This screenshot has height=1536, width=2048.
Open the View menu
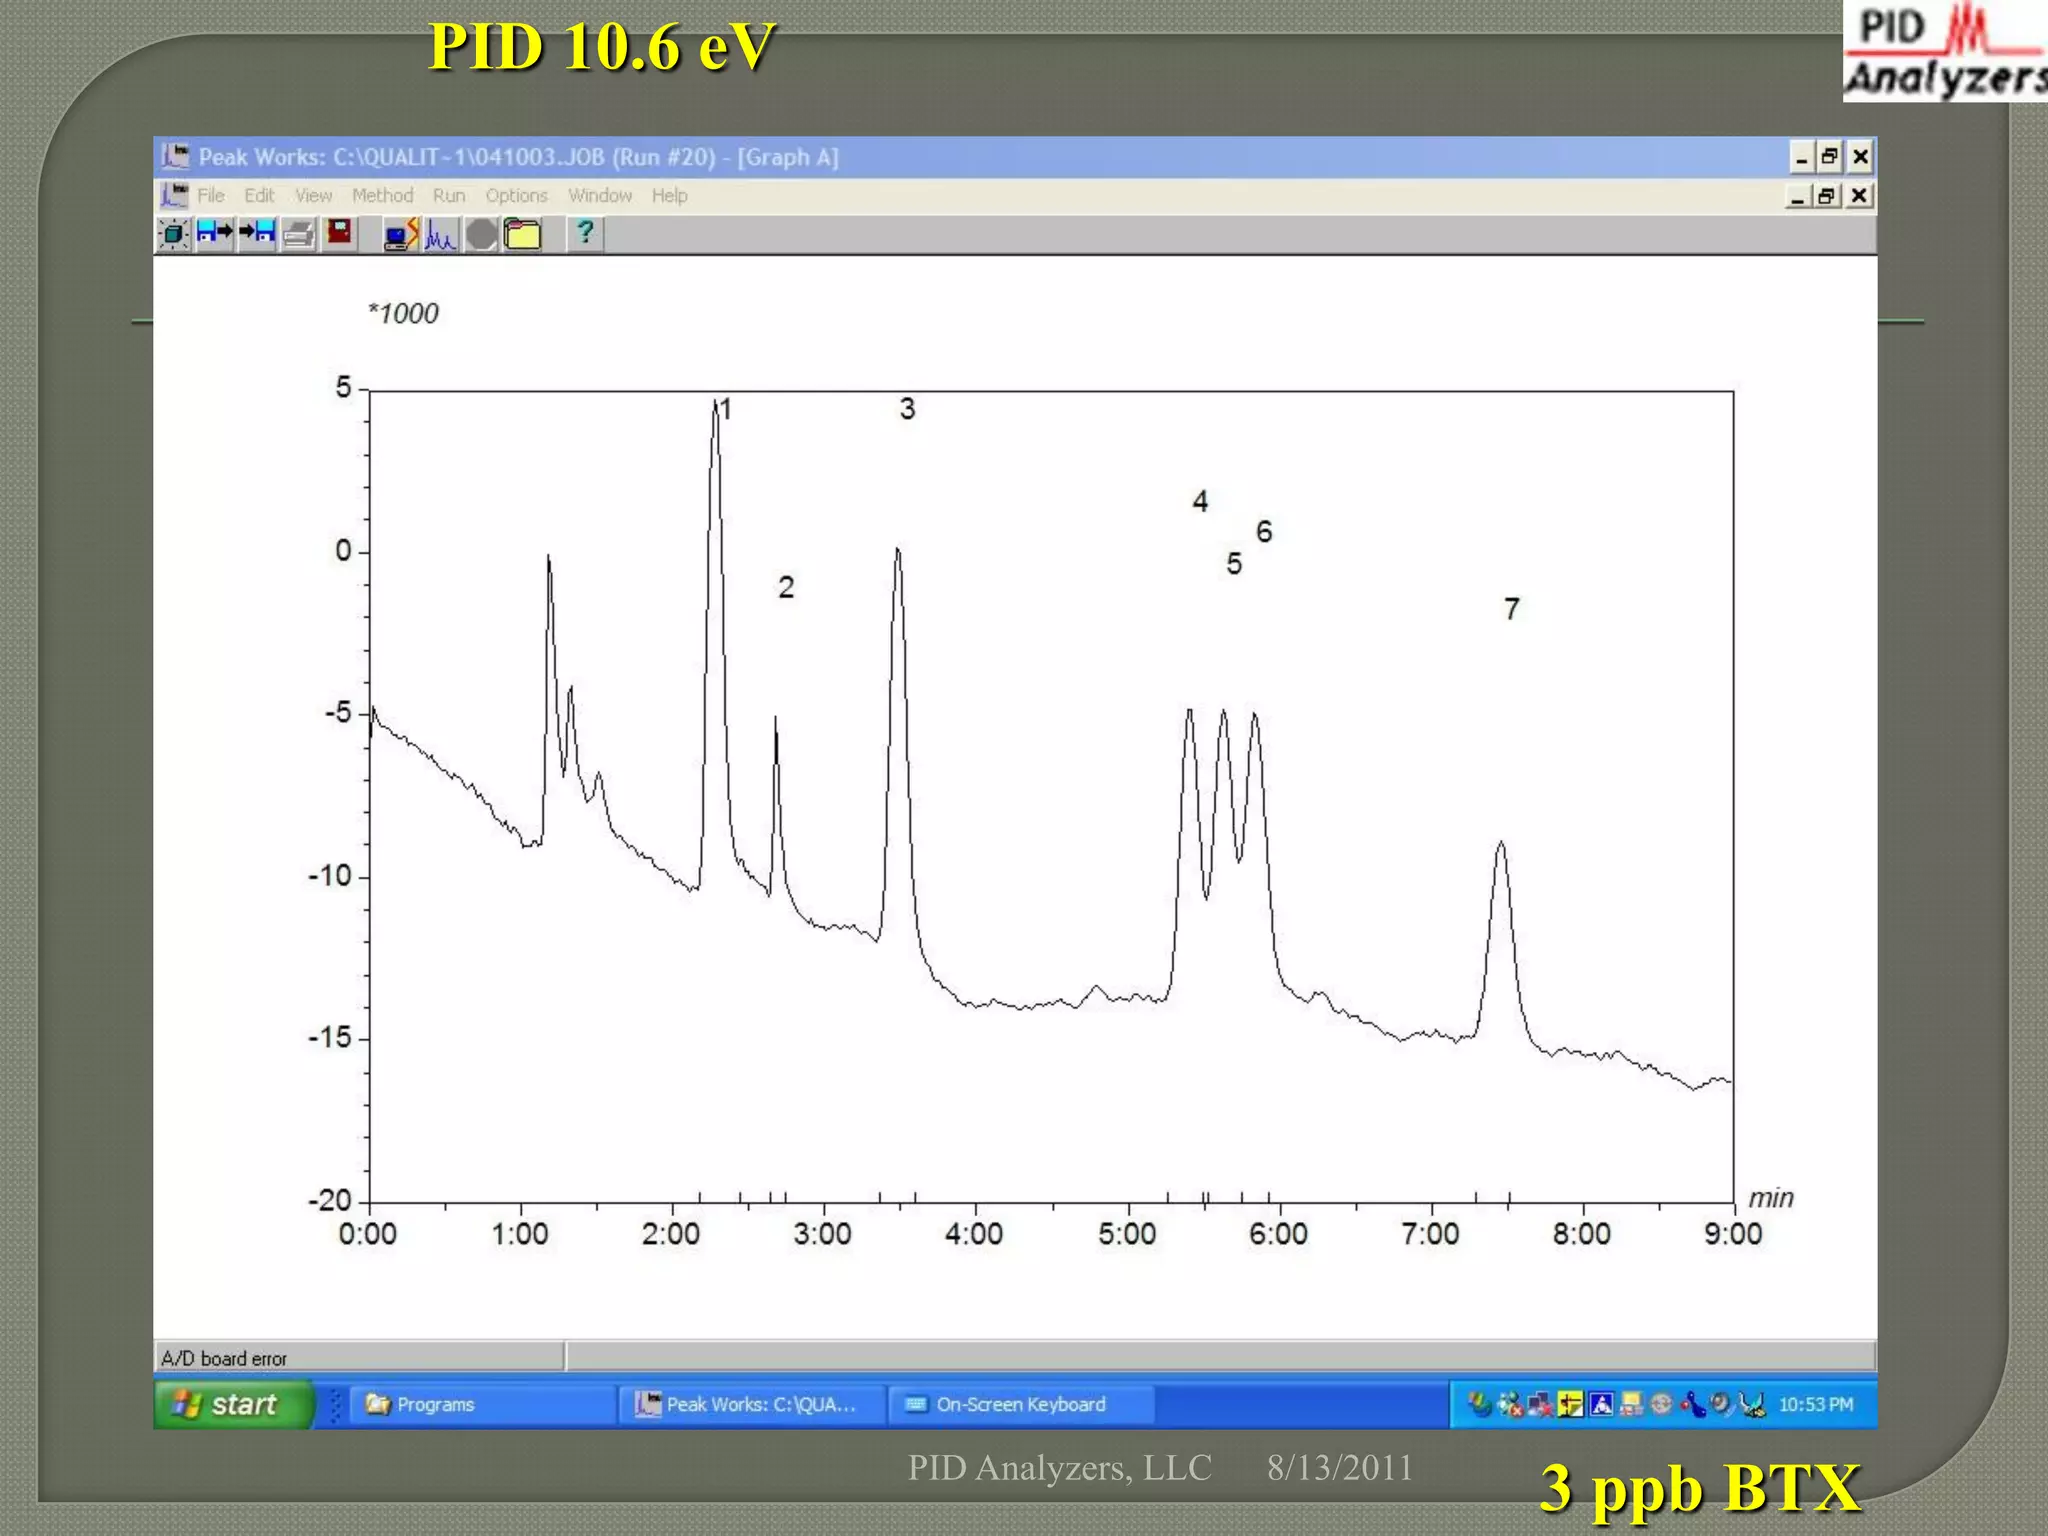coord(313,195)
